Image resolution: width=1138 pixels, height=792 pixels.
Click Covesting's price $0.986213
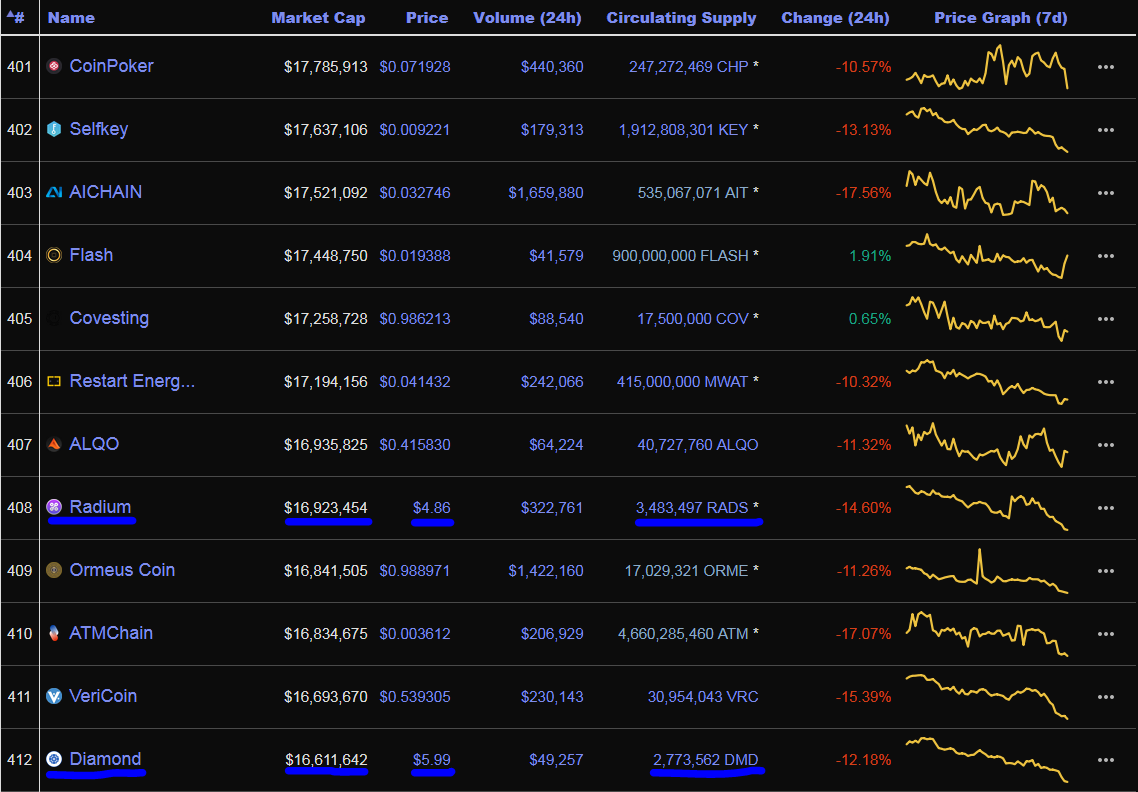tap(415, 319)
